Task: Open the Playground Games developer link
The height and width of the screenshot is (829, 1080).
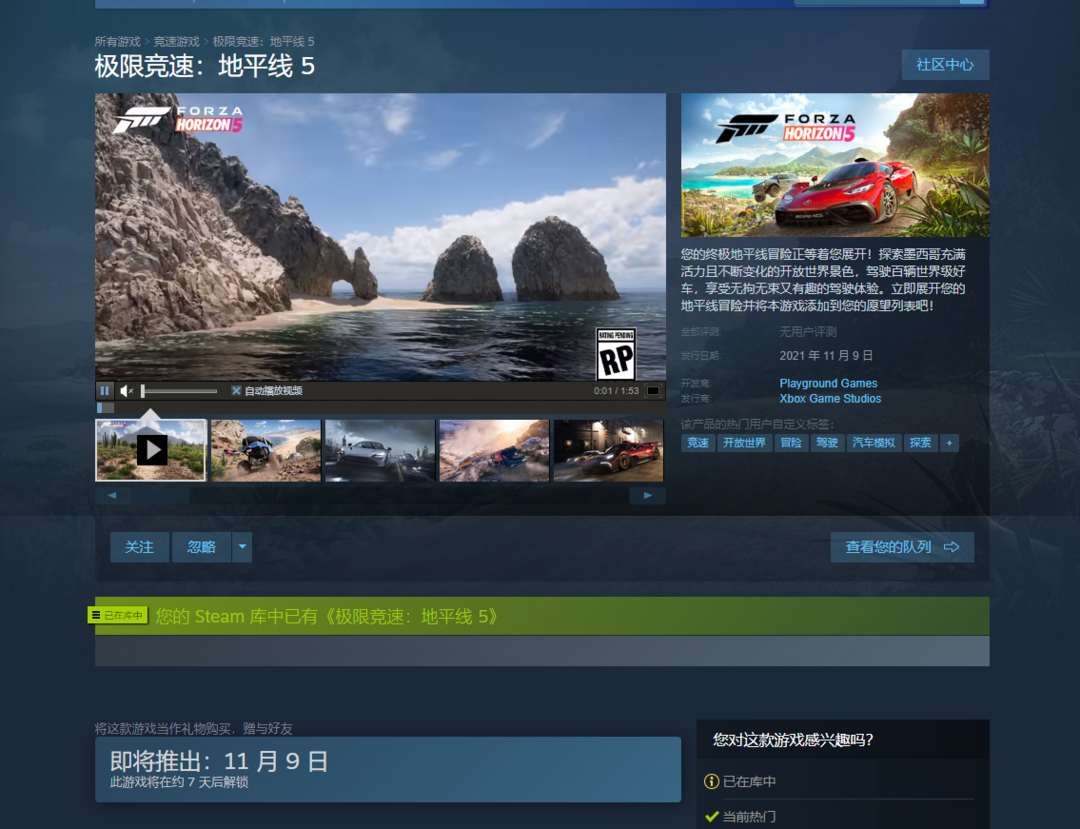Action: [828, 383]
